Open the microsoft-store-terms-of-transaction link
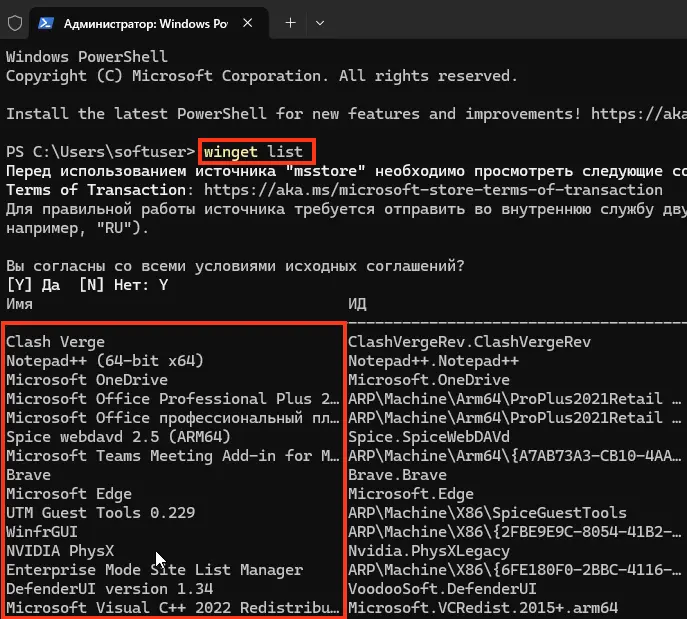This screenshot has height=619, width=687. pyautogui.click(x=433, y=190)
